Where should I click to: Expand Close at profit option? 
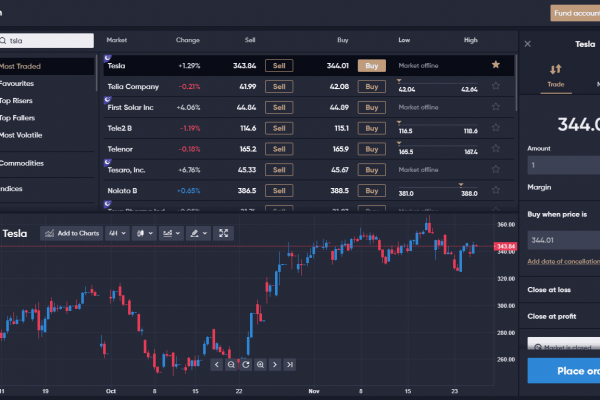tap(551, 316)
